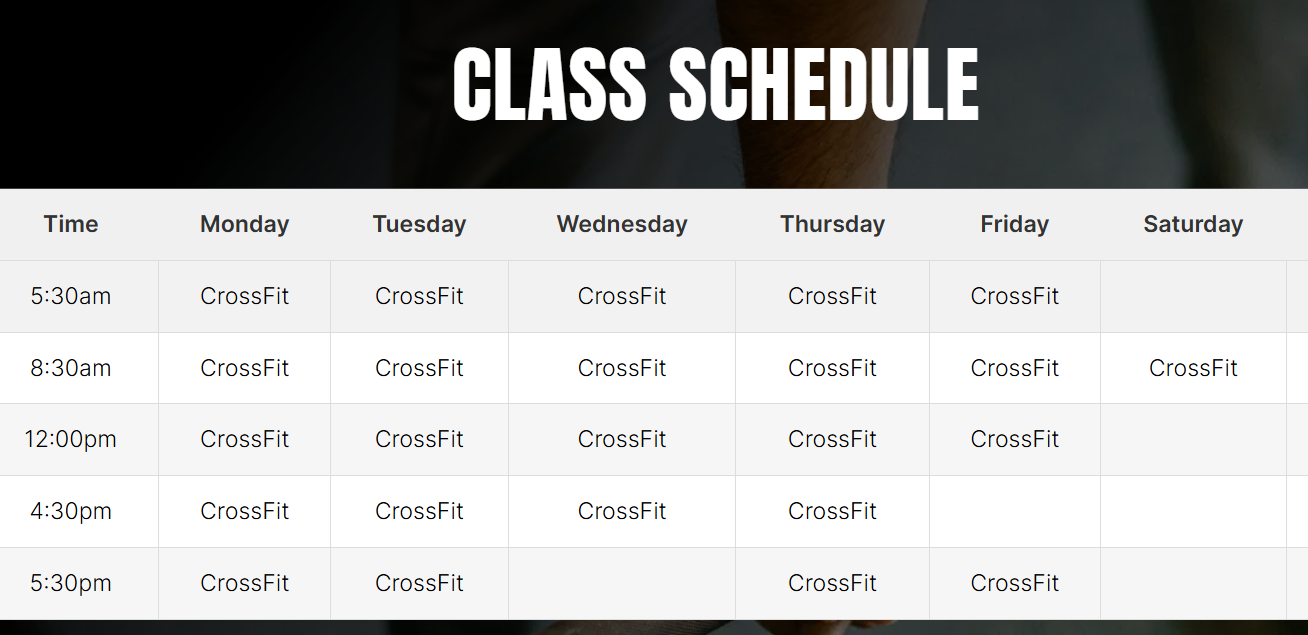The image size is (1308, 635).
Task: Select Tuesday 5:30pm CrossFit class
Action: 419,583
